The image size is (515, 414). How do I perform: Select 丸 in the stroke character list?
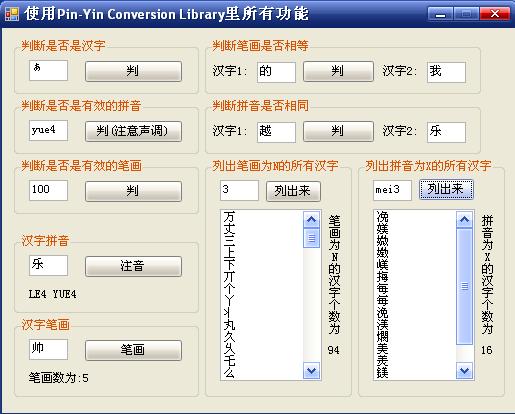229,324
